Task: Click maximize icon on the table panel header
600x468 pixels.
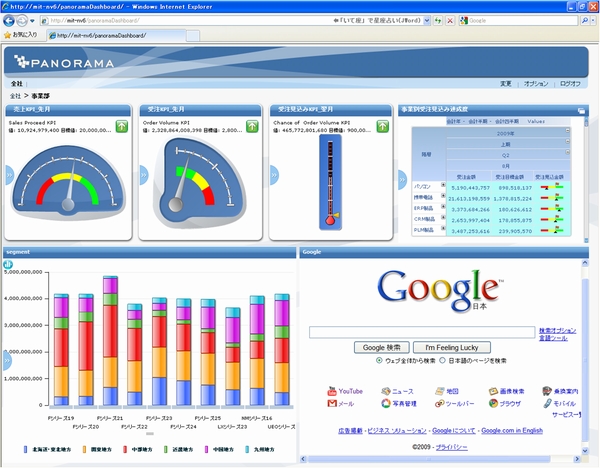Action: [581, 111]
